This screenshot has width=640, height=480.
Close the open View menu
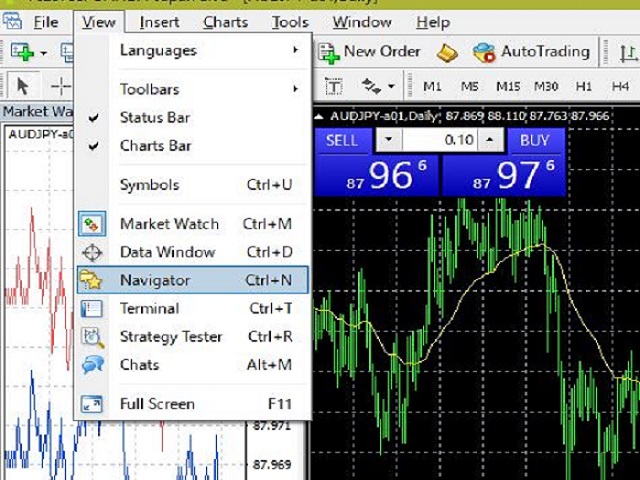(98, 22)
